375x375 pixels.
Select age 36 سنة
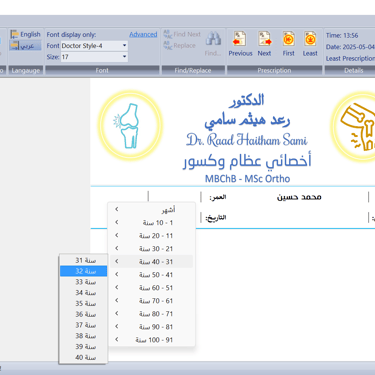(83, 314)
